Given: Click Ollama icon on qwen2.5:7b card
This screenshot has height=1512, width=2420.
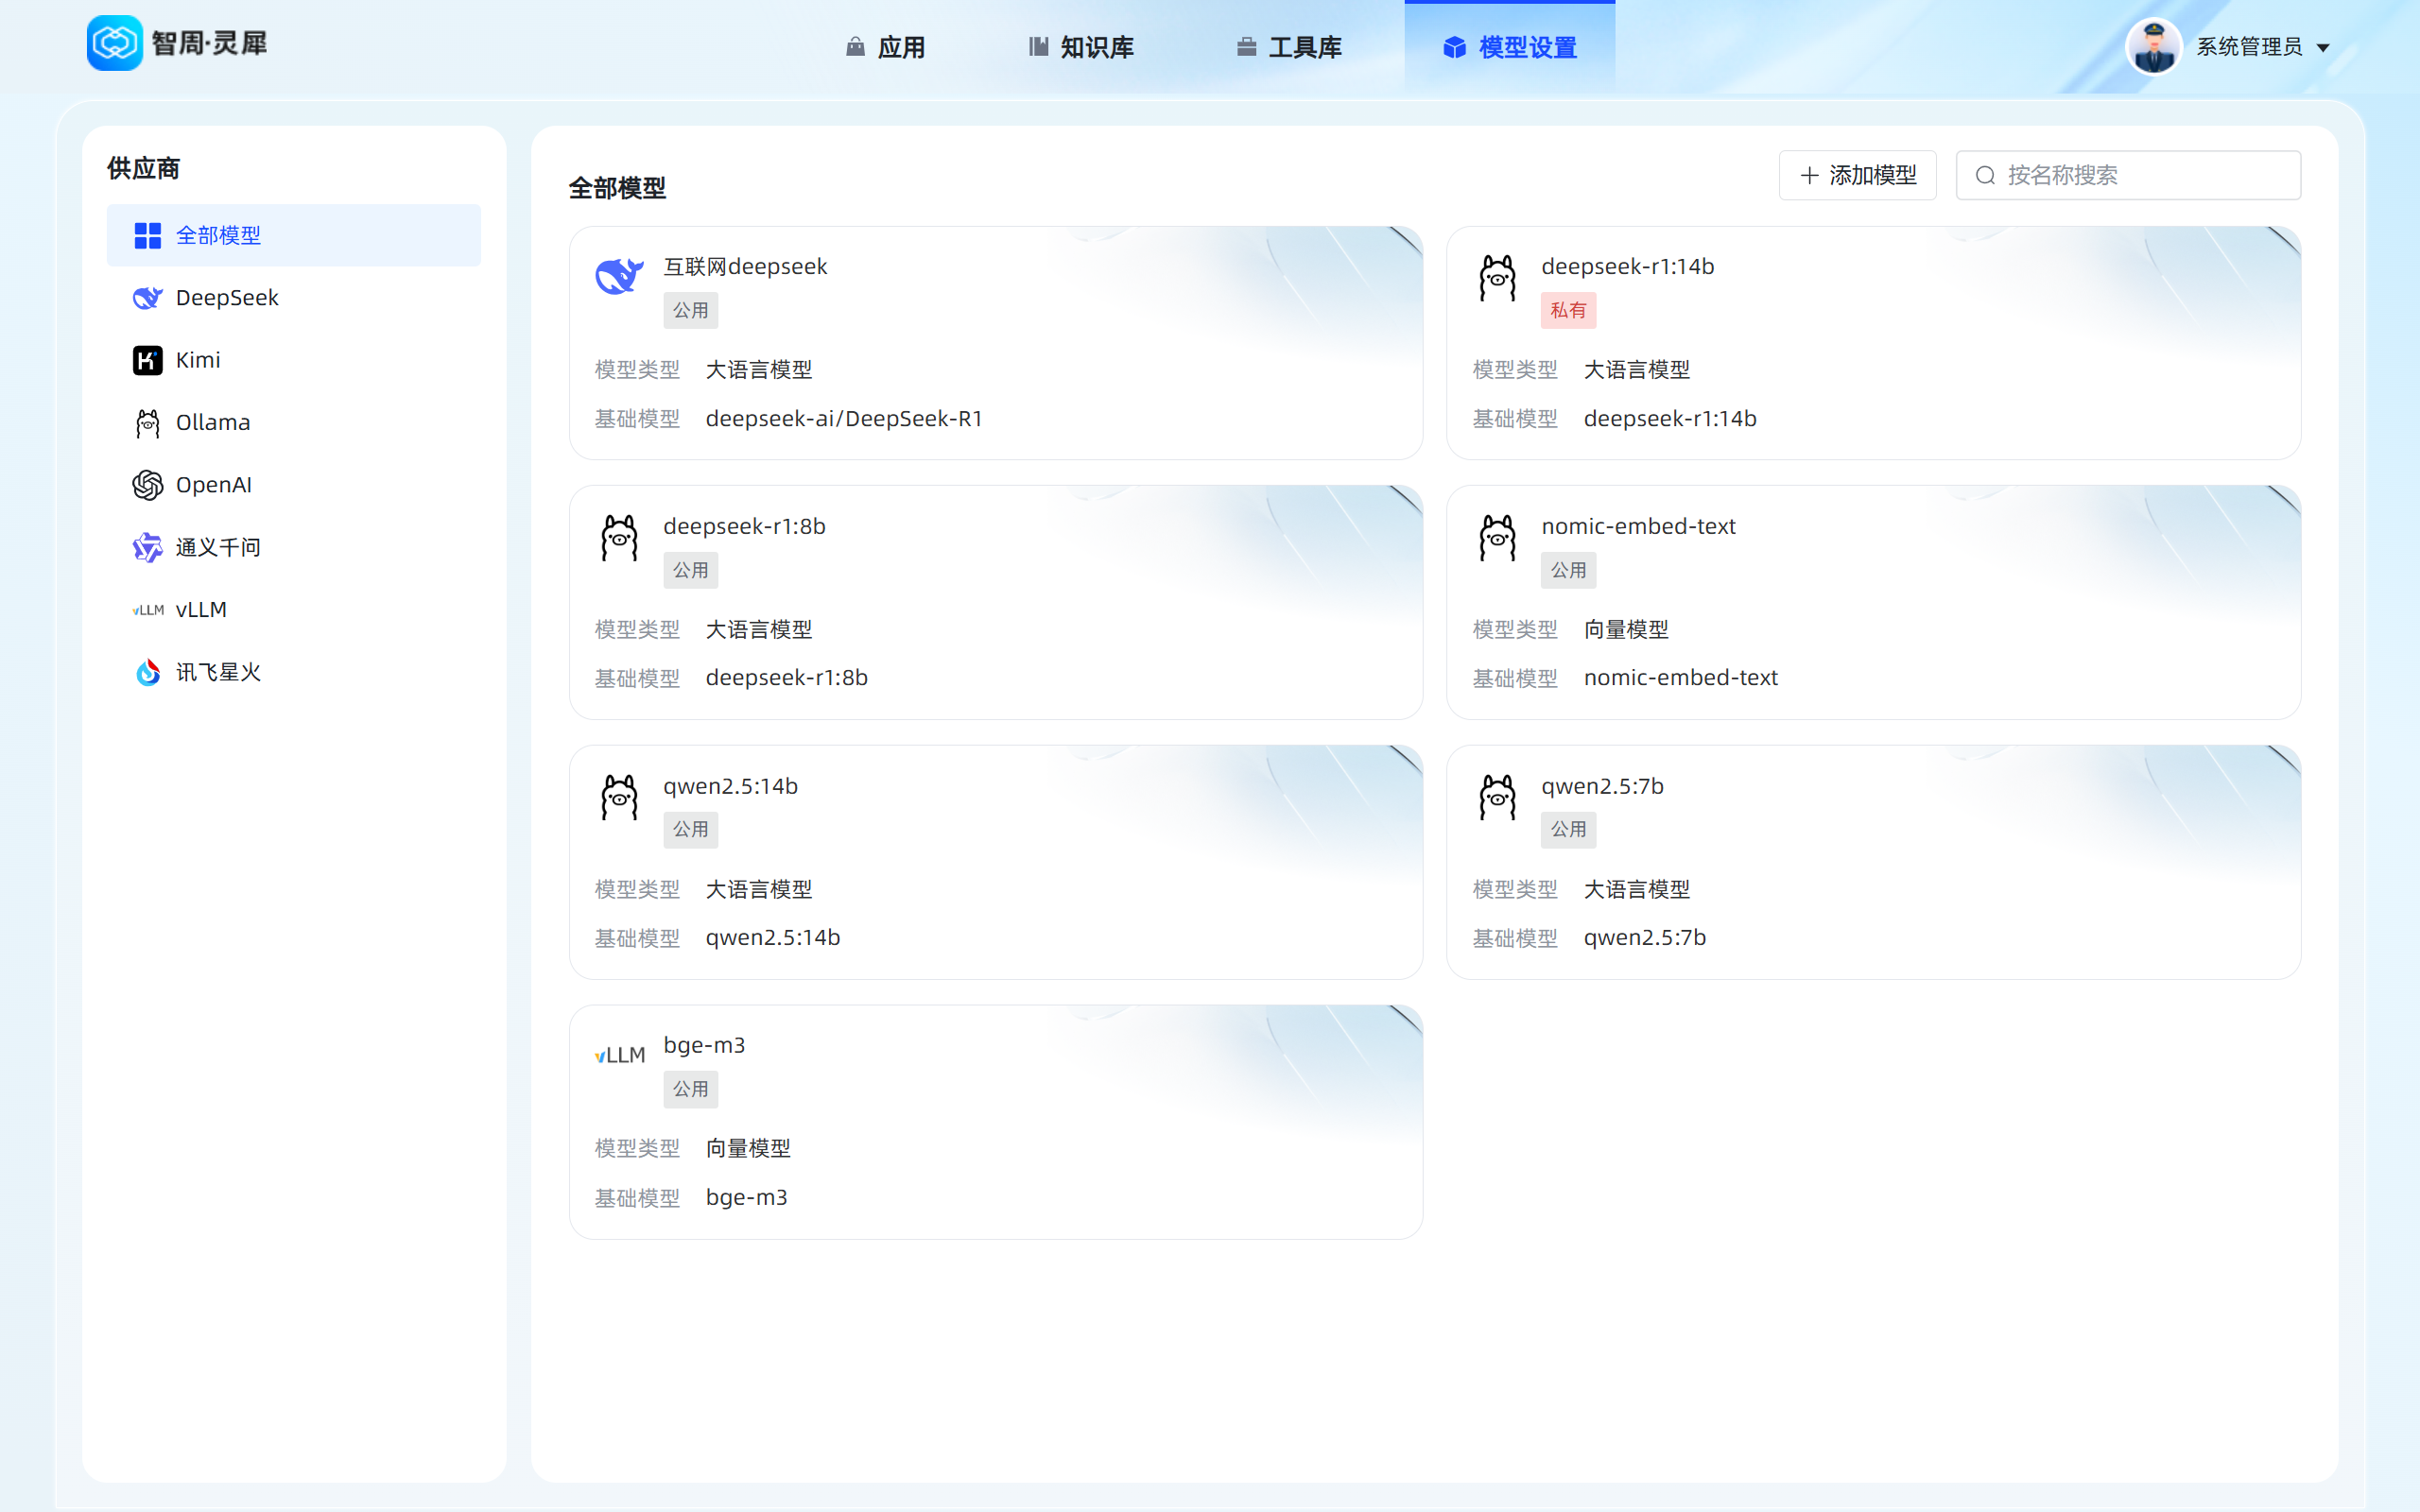Looking at the screenshot, I should point(1498,798).
